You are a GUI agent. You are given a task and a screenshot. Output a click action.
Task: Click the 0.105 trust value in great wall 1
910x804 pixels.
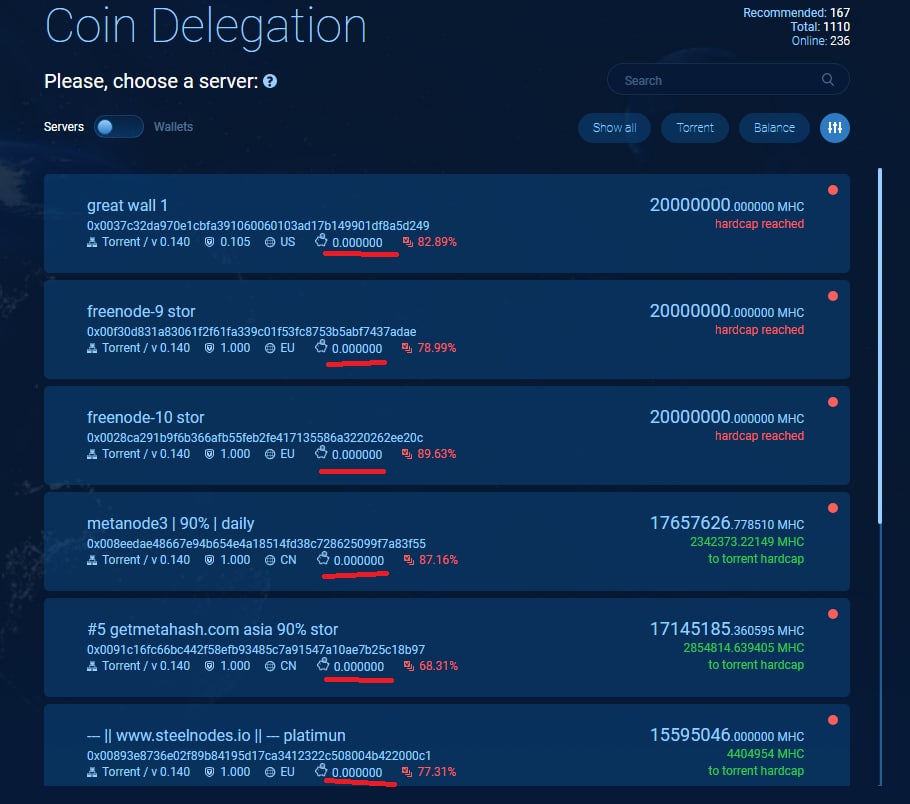(x=235, y=242)
